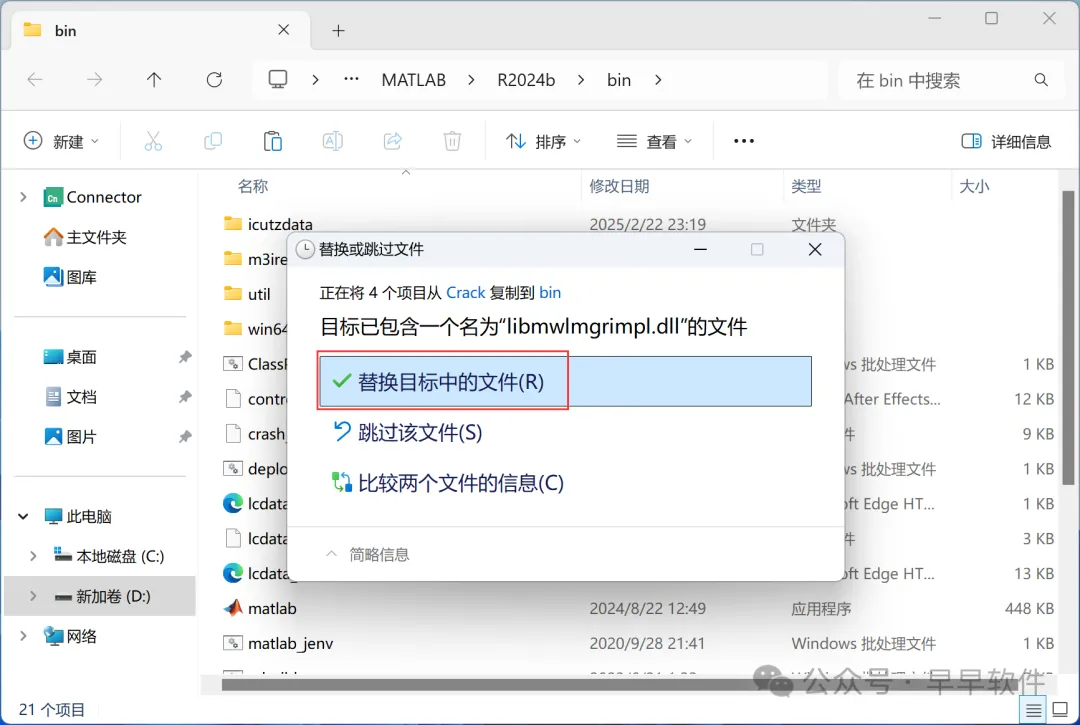Click R2024b in the address breadcrumb
This screenshot has height=725, width=1080.
(x=526, y=80)
